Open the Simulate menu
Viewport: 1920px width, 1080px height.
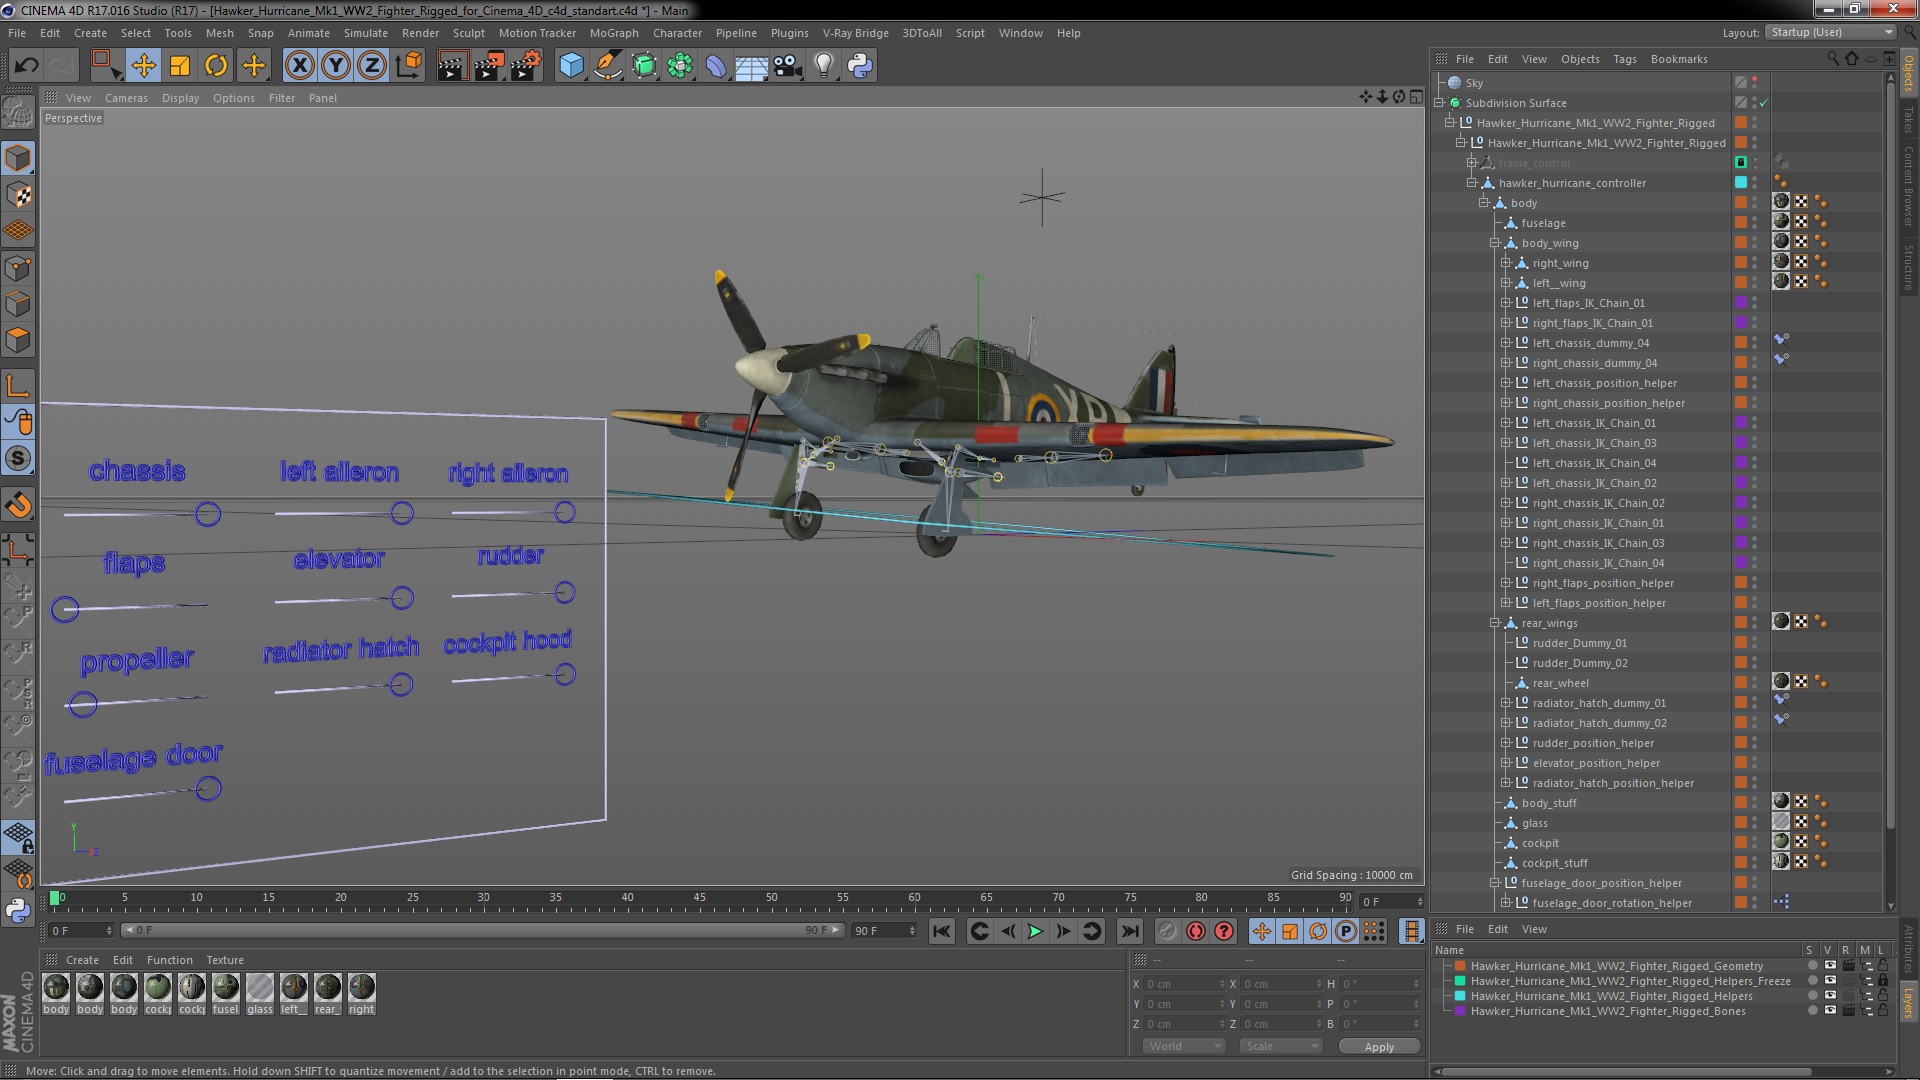366,33
